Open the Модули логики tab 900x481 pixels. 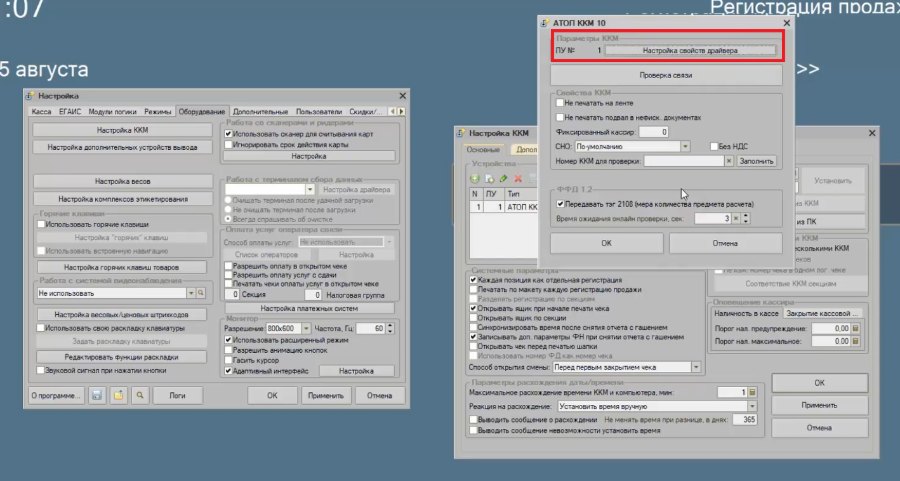pyautogui.click(x=112, y=112)
